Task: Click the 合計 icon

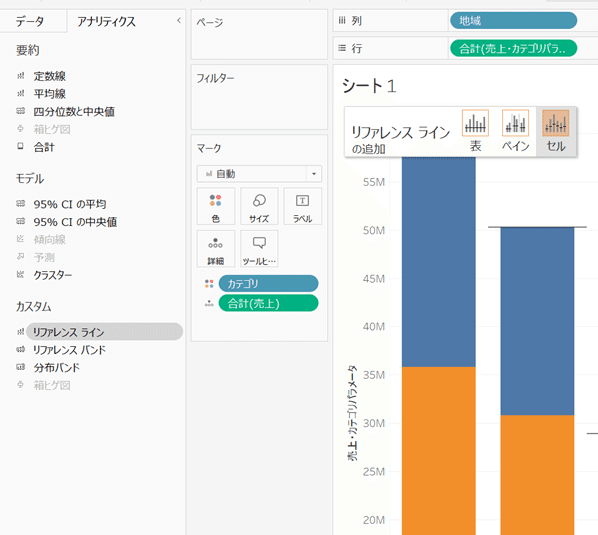Action: (21, 146)
